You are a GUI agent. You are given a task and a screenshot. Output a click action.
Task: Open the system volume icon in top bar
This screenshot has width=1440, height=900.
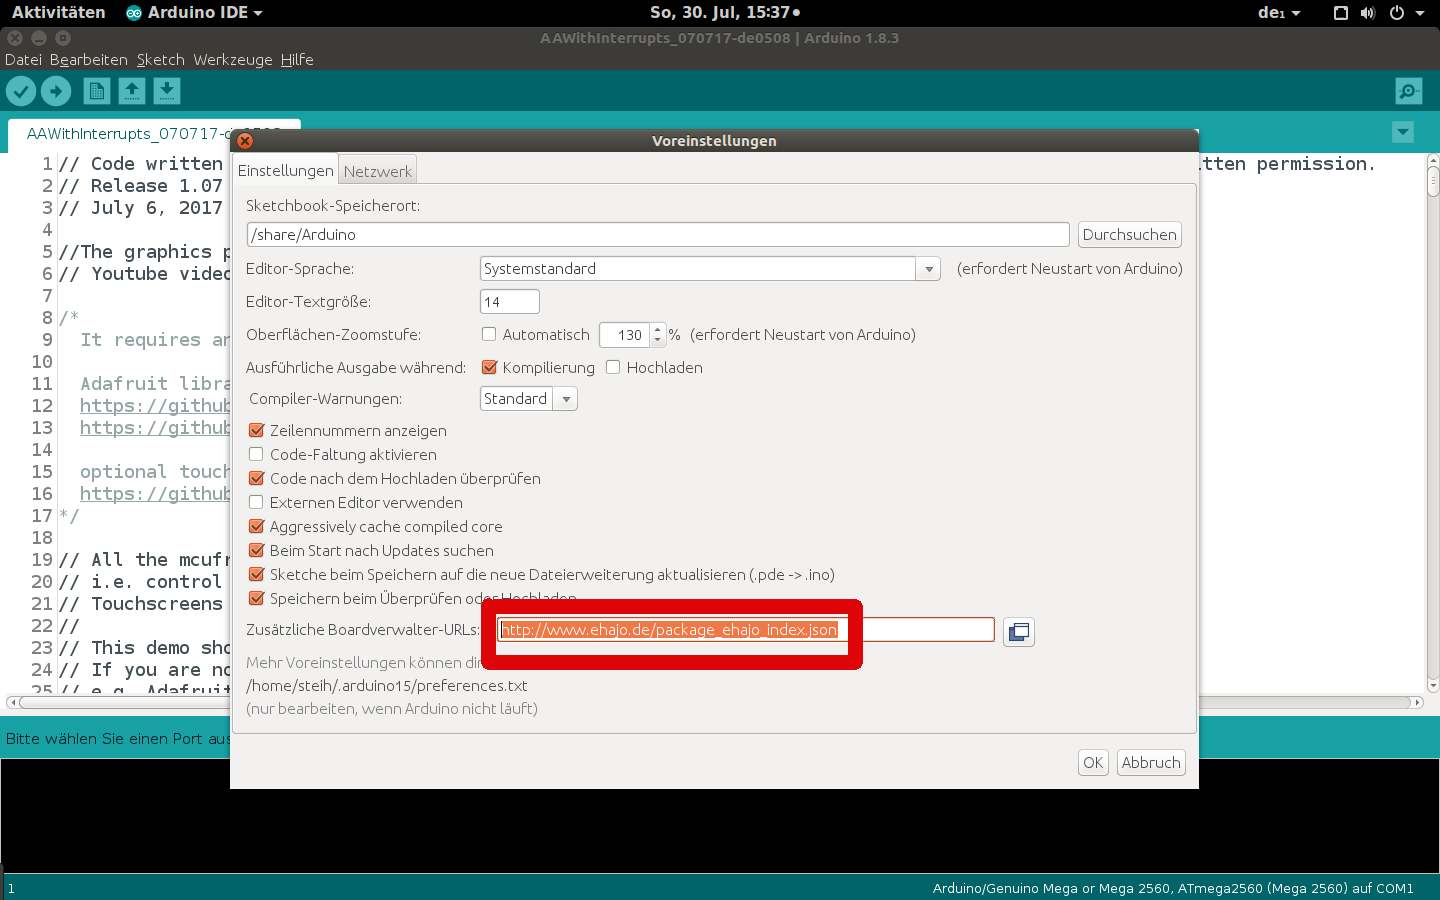click(x=1368, y=13)
